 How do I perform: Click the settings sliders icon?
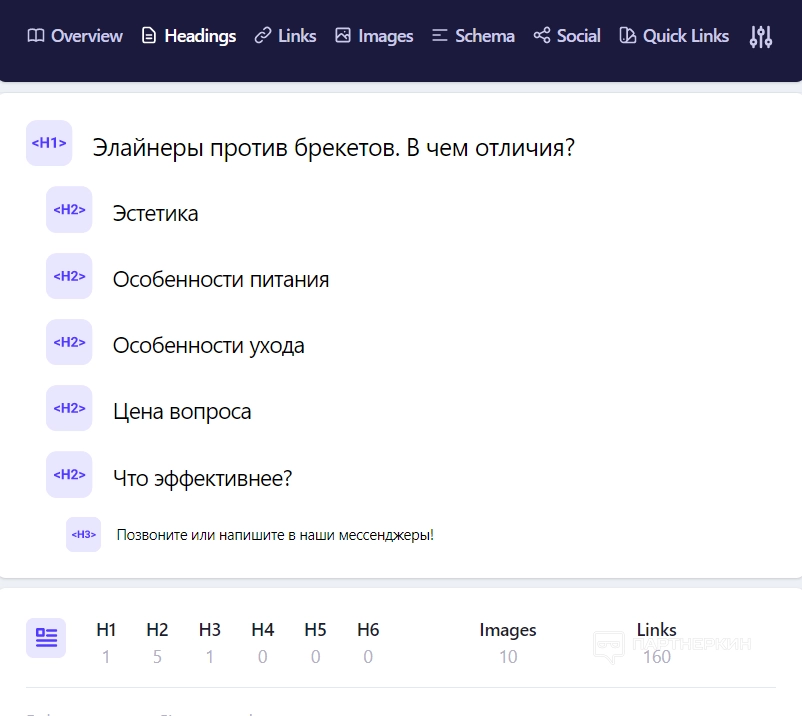tap(761, 37)
